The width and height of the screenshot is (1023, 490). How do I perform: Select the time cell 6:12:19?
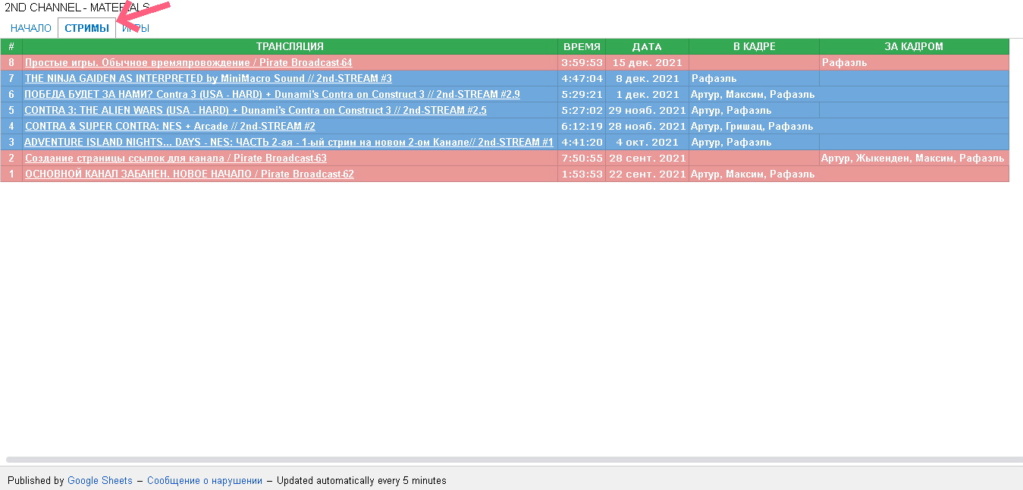pos(581,126)
